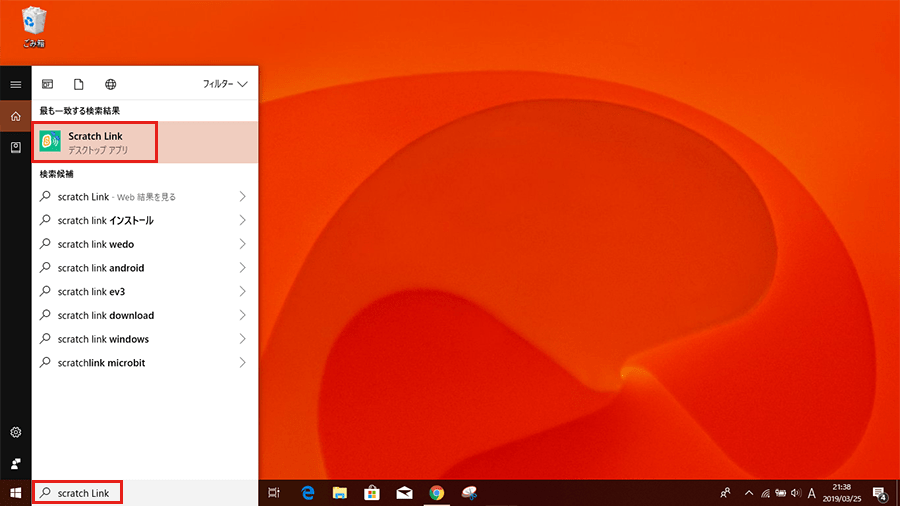
Task: Select 'scratch link インストール' suggestion
Action: click(145, 220)
